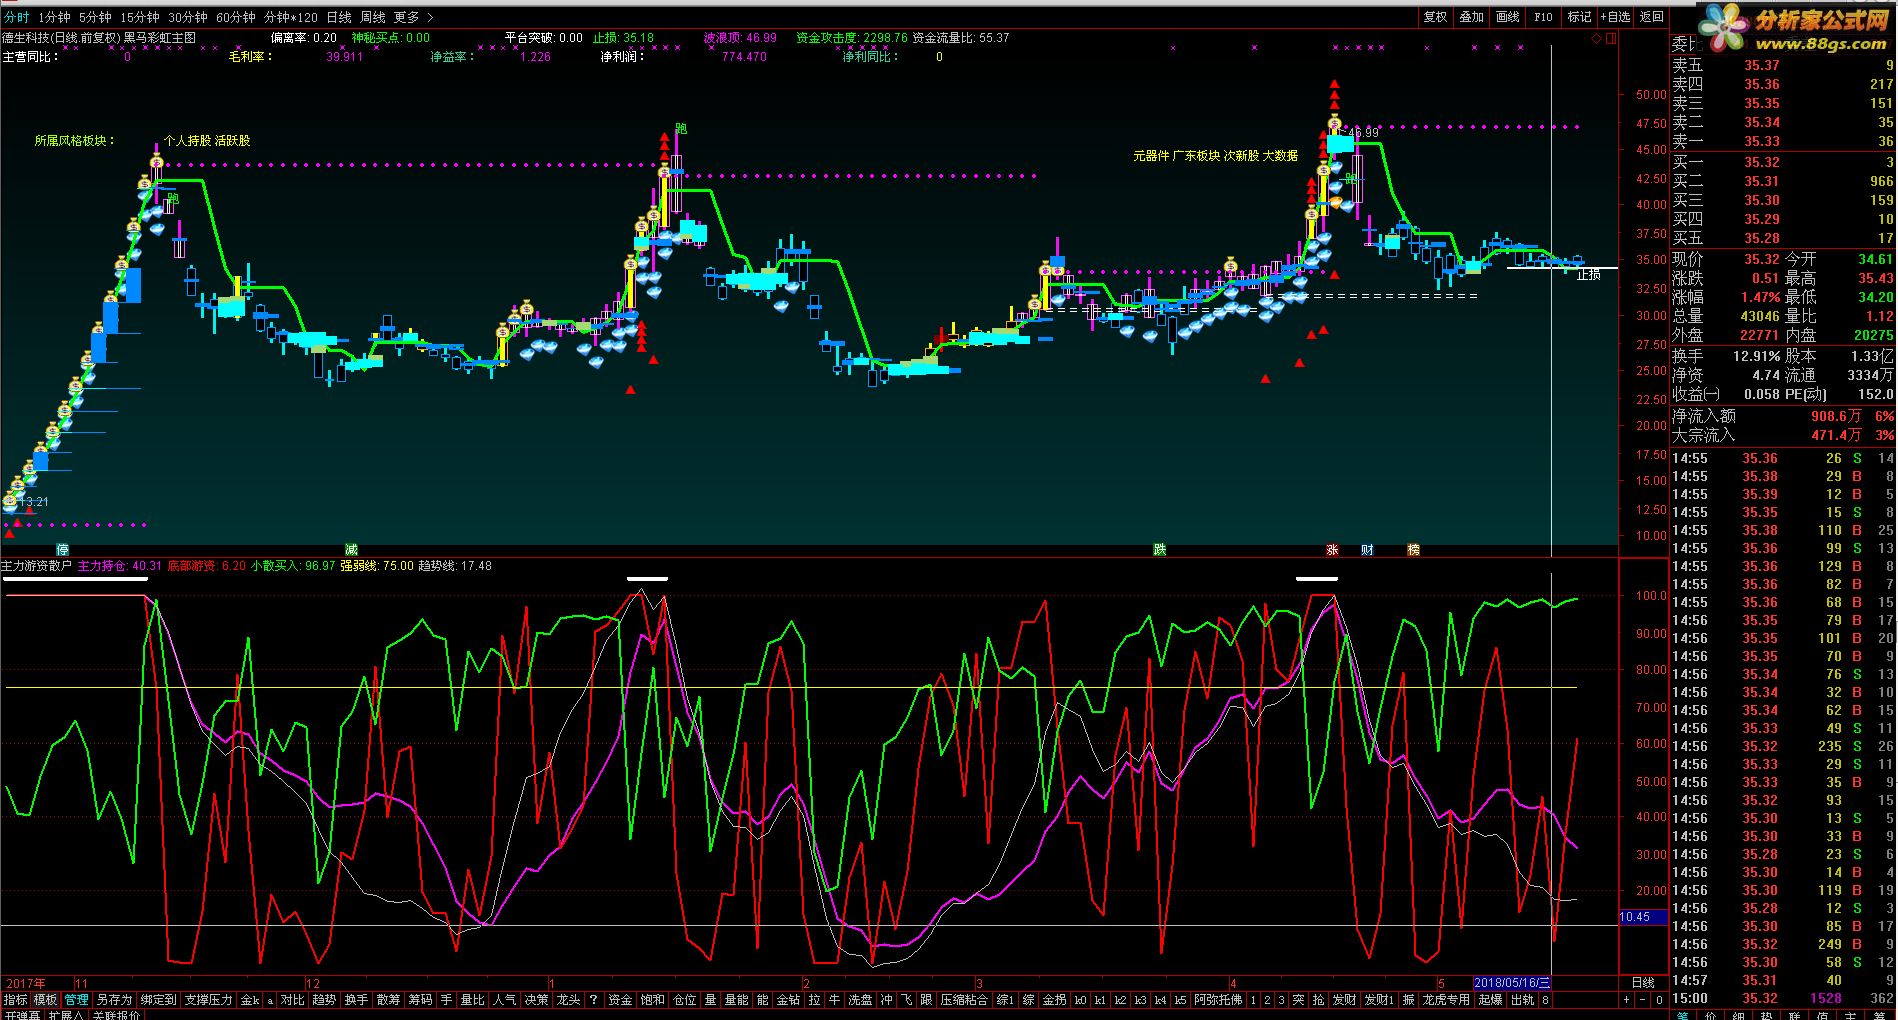The image size is (1898, 1020).
Task: Select the 资金 indicator
Action: tap(620, 1000)
